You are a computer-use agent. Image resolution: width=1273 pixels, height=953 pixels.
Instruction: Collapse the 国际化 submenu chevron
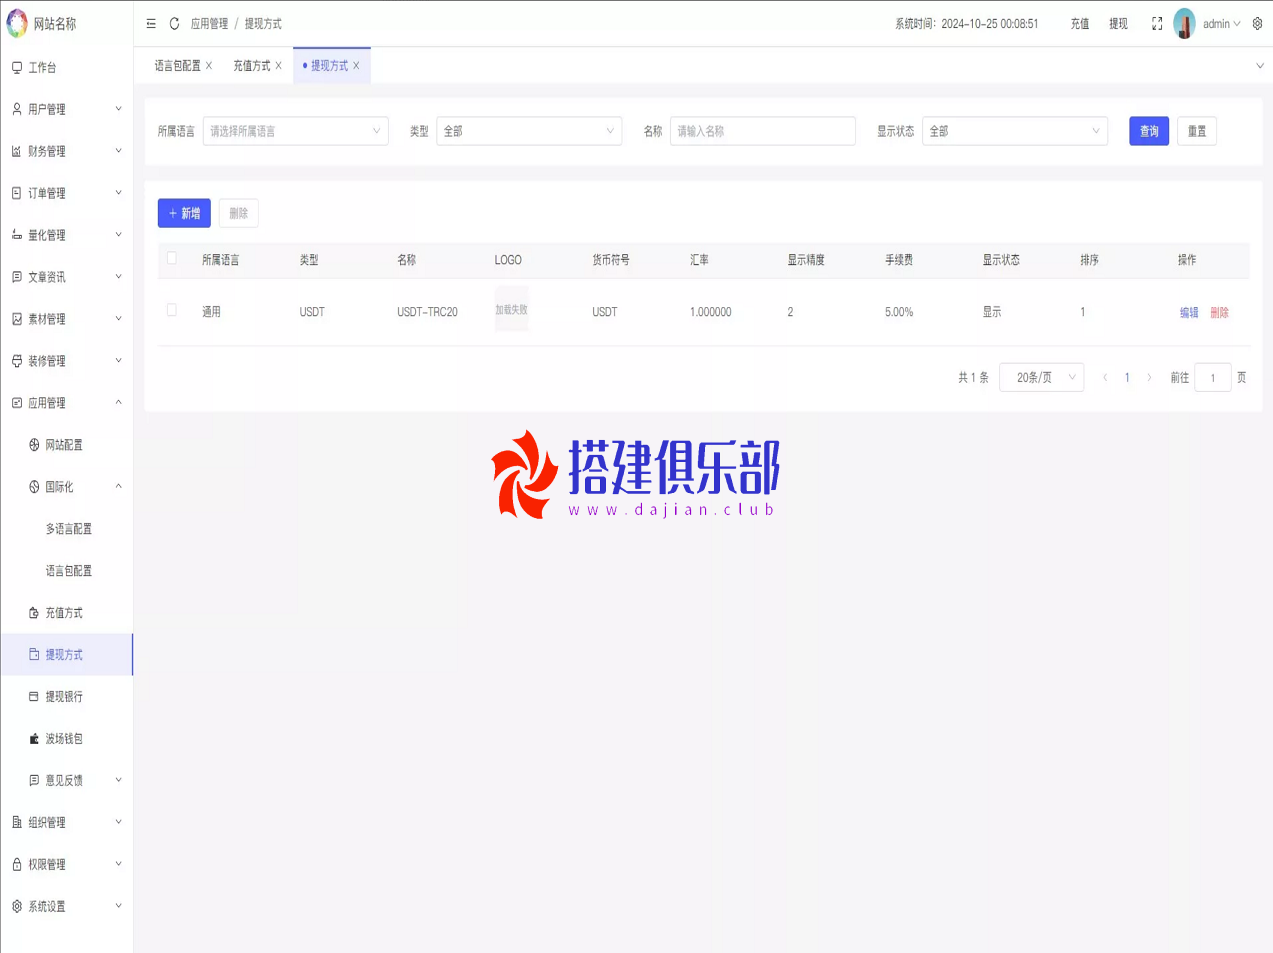119,487
